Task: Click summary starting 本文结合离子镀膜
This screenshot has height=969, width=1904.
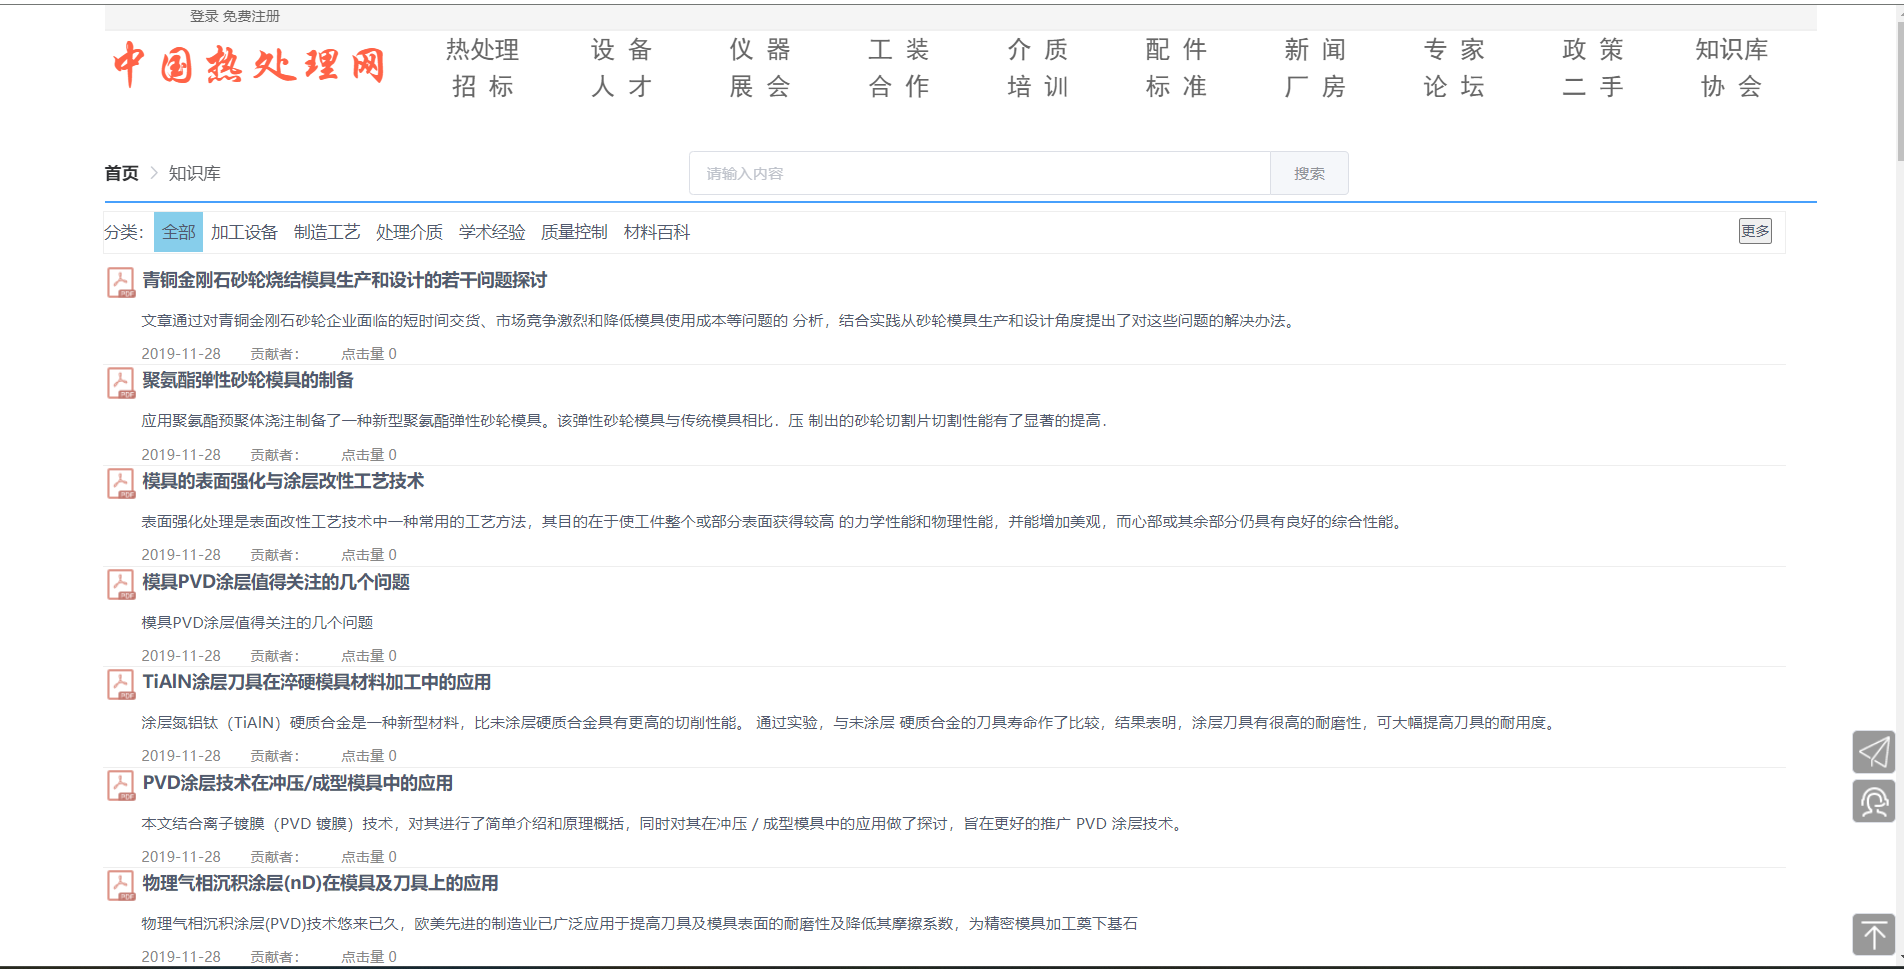Action: coord(664,824)
